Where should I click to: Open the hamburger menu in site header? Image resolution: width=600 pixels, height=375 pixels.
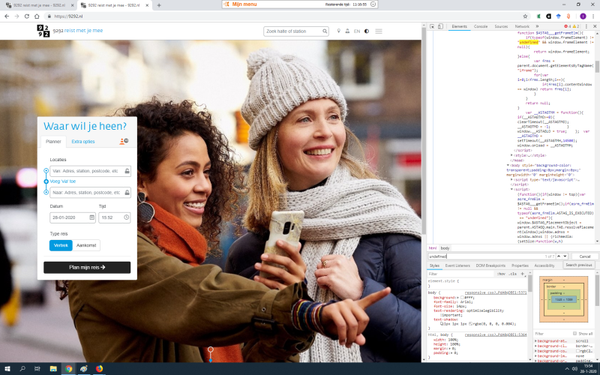(378, 31)
